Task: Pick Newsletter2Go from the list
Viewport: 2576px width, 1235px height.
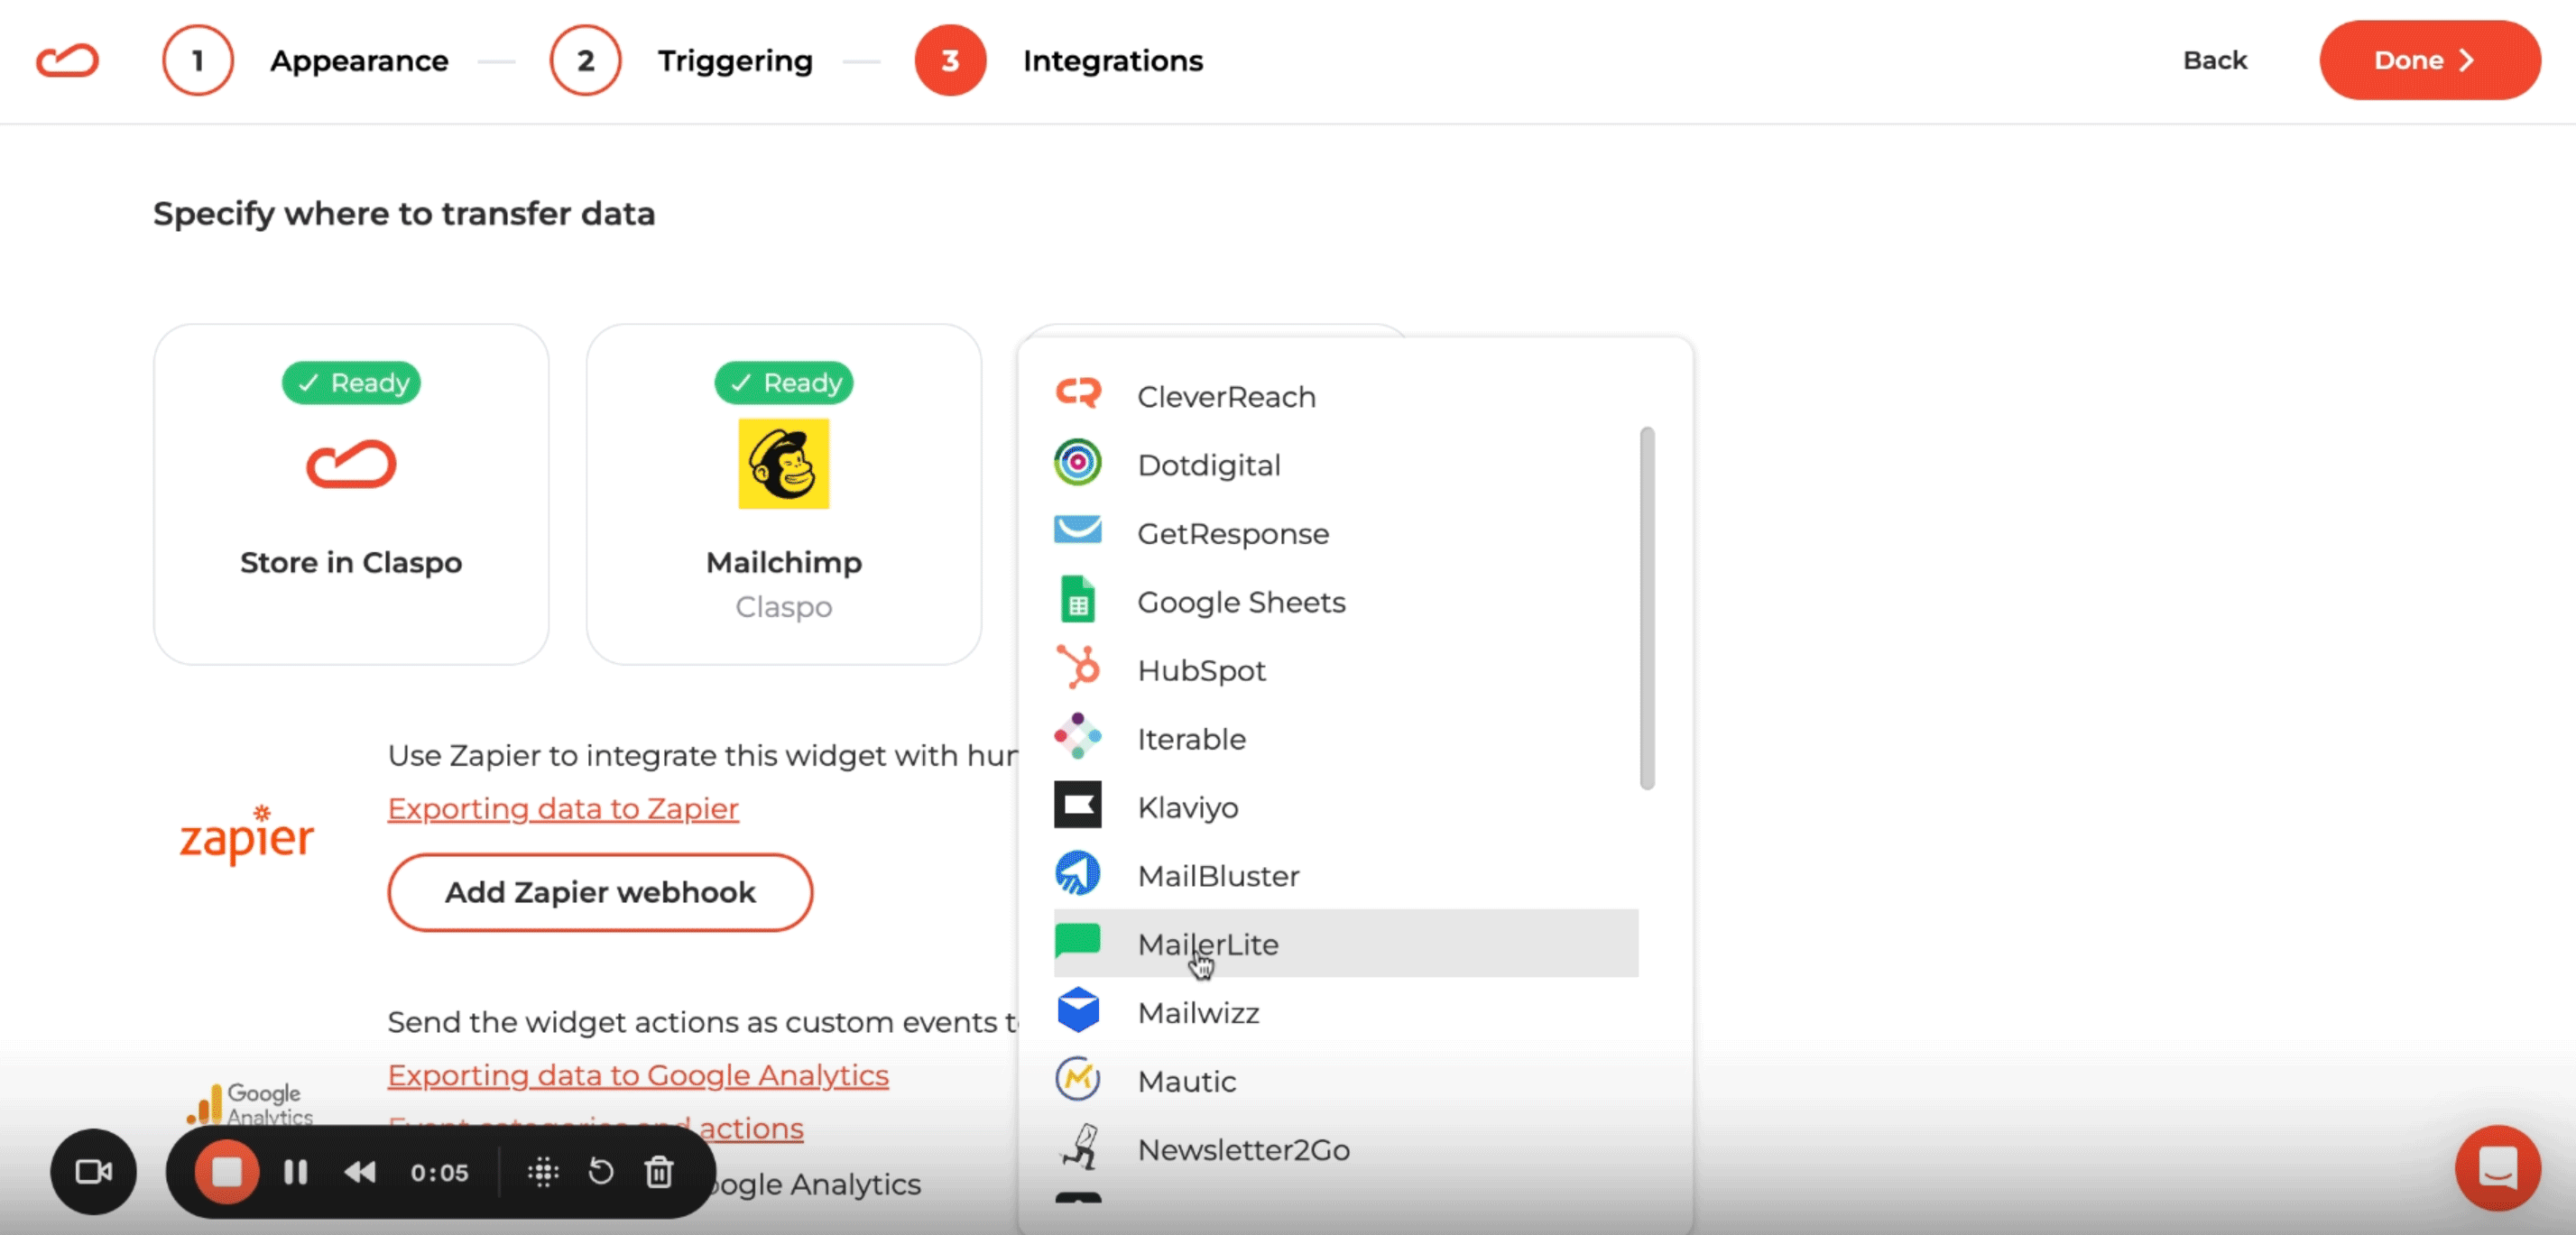Action: point(1345,1149)
